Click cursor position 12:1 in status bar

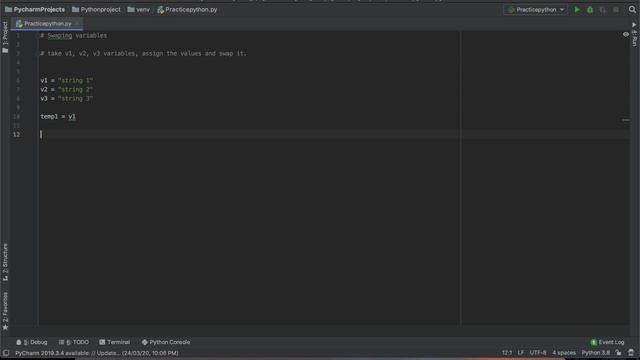click(x=507, y=353)
